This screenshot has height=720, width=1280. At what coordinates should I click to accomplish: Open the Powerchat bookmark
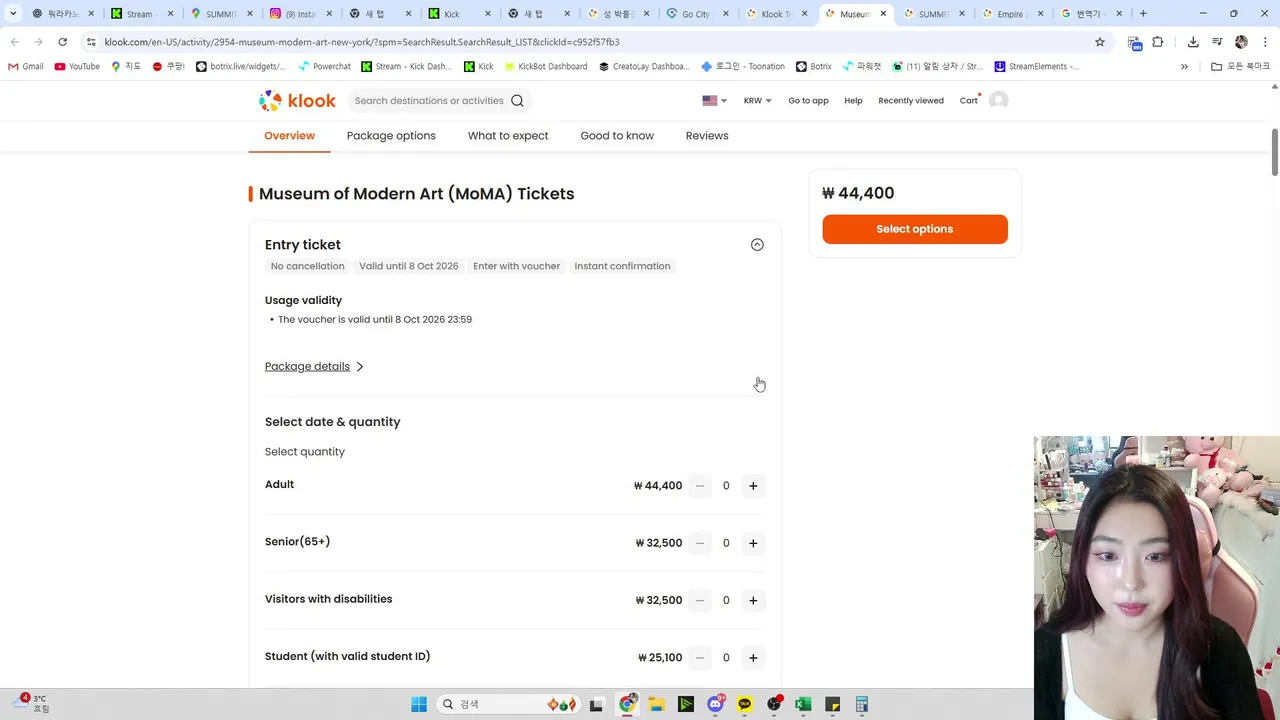(324, 66)
